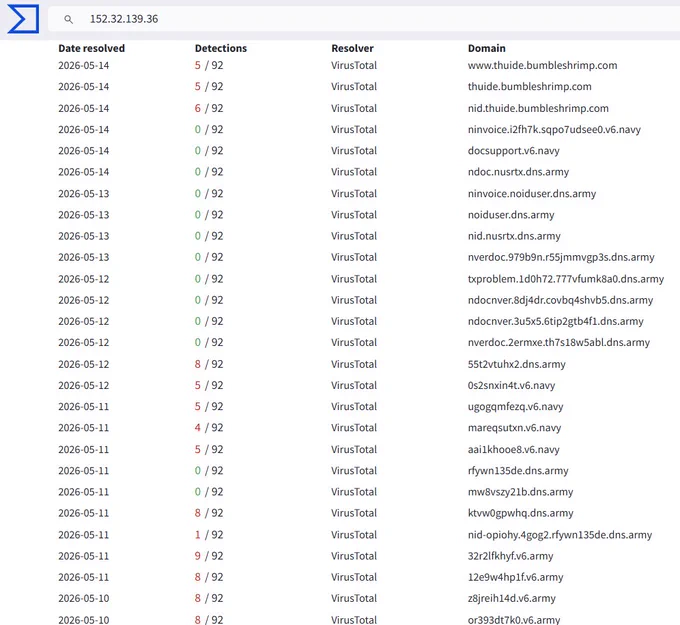The width and height of the screenshot is (680, 625).
Task: Click VirusTotal resolver for ndoc.nusrtx.dns.army
Action: [354, 172]
